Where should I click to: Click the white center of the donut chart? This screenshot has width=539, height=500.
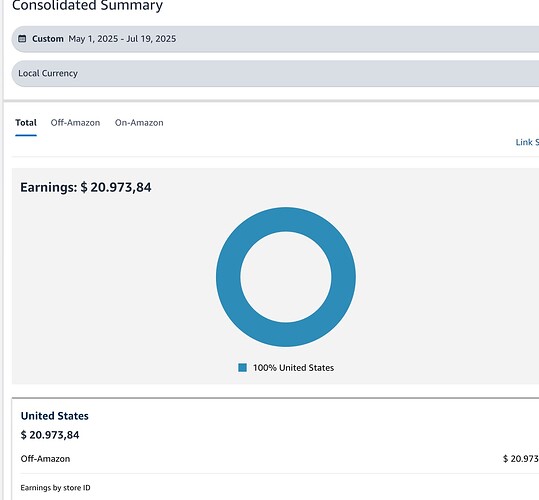(x=286, y=277)
